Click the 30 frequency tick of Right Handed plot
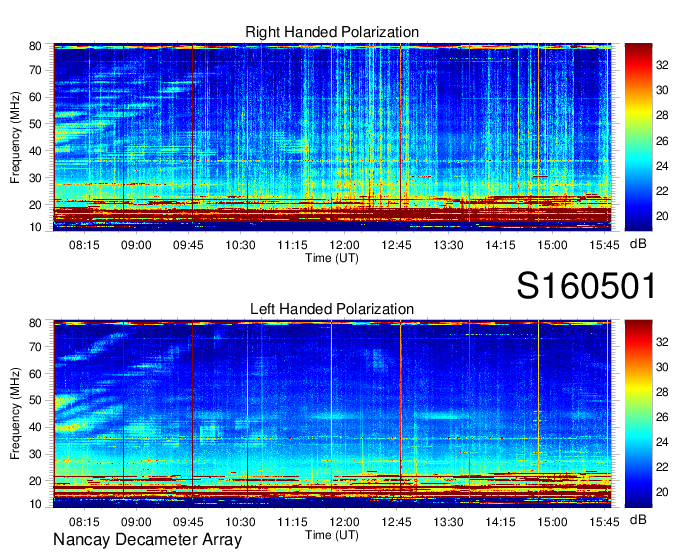The image size is (680, 552). click(35, 178)
